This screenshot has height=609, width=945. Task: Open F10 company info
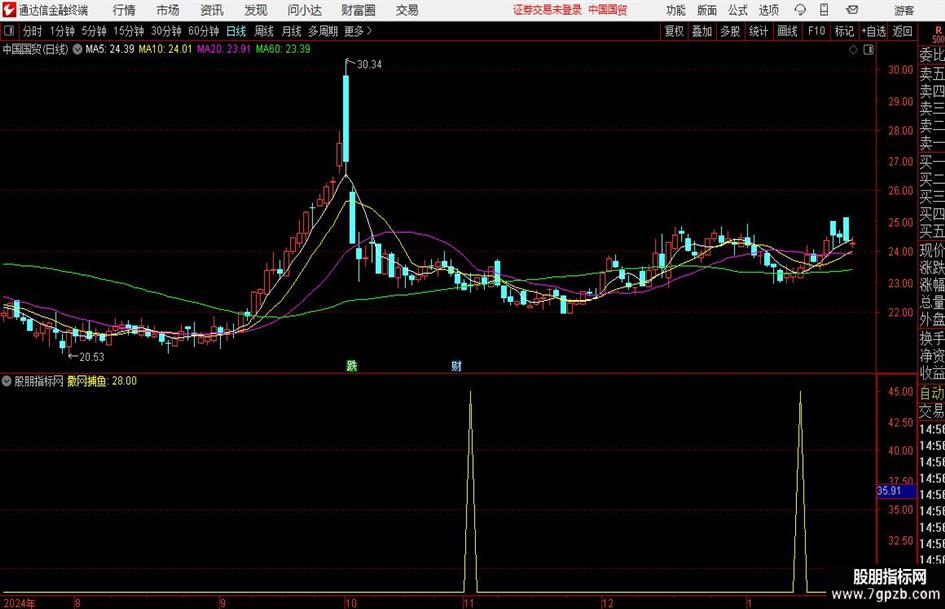click(817, 31)
